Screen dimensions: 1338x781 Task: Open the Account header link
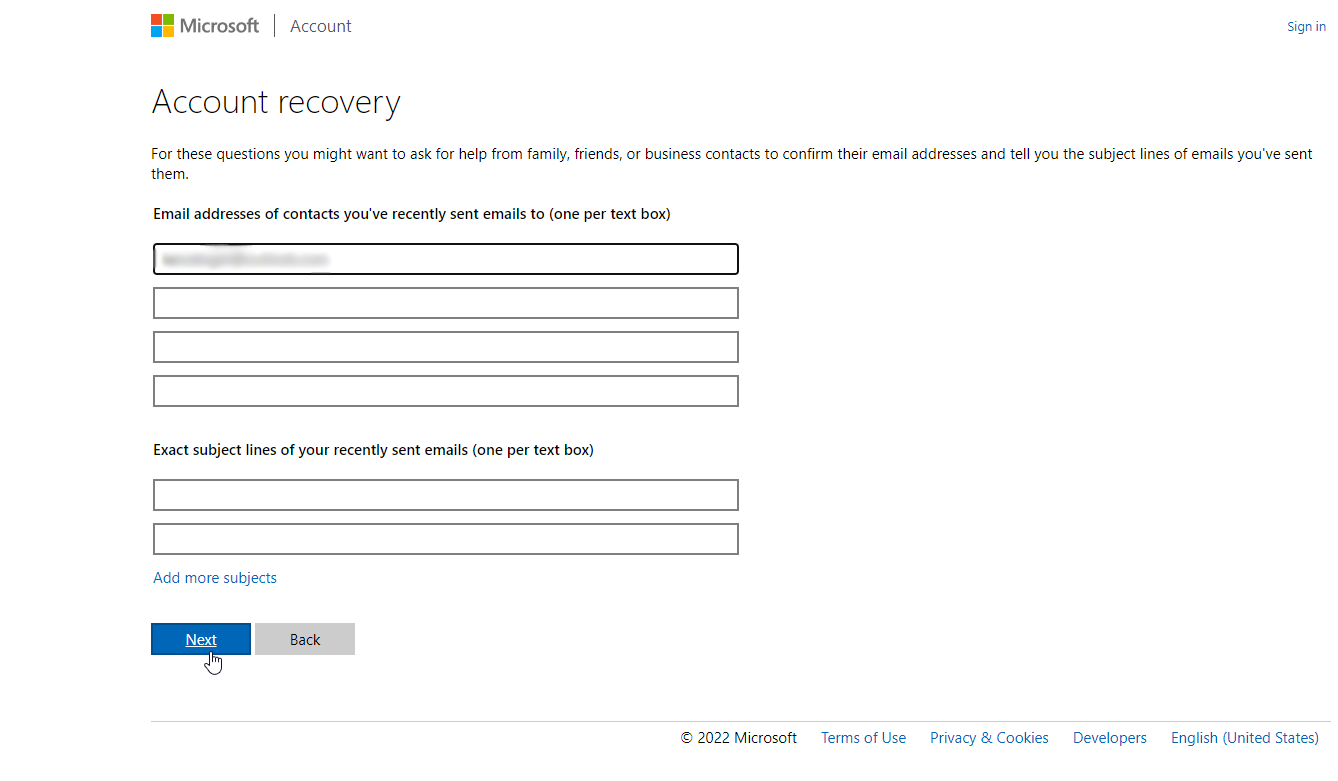321,26
